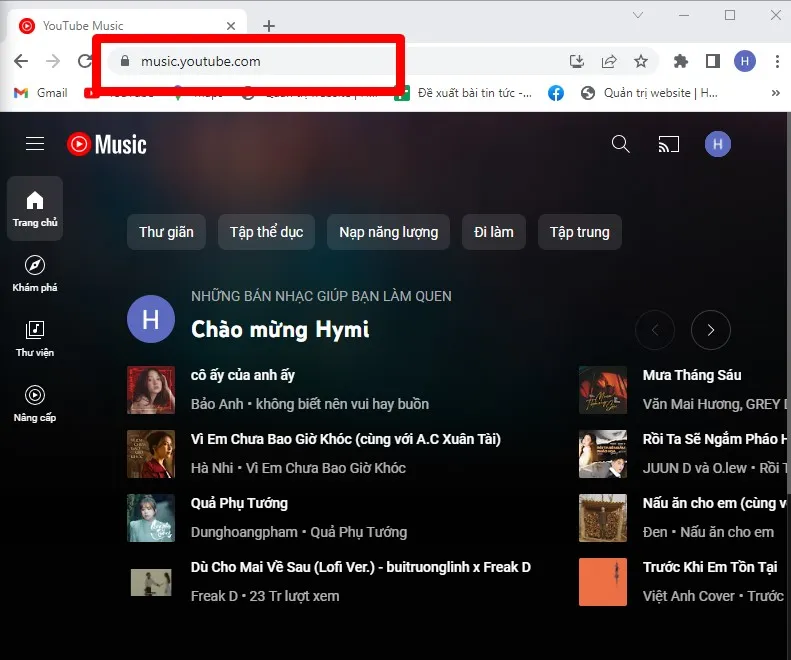This screenshot has height=660, width=791.
Task: Open the Quản trị website bookmark
Action: pyautogui.click(x=649, y=93)
